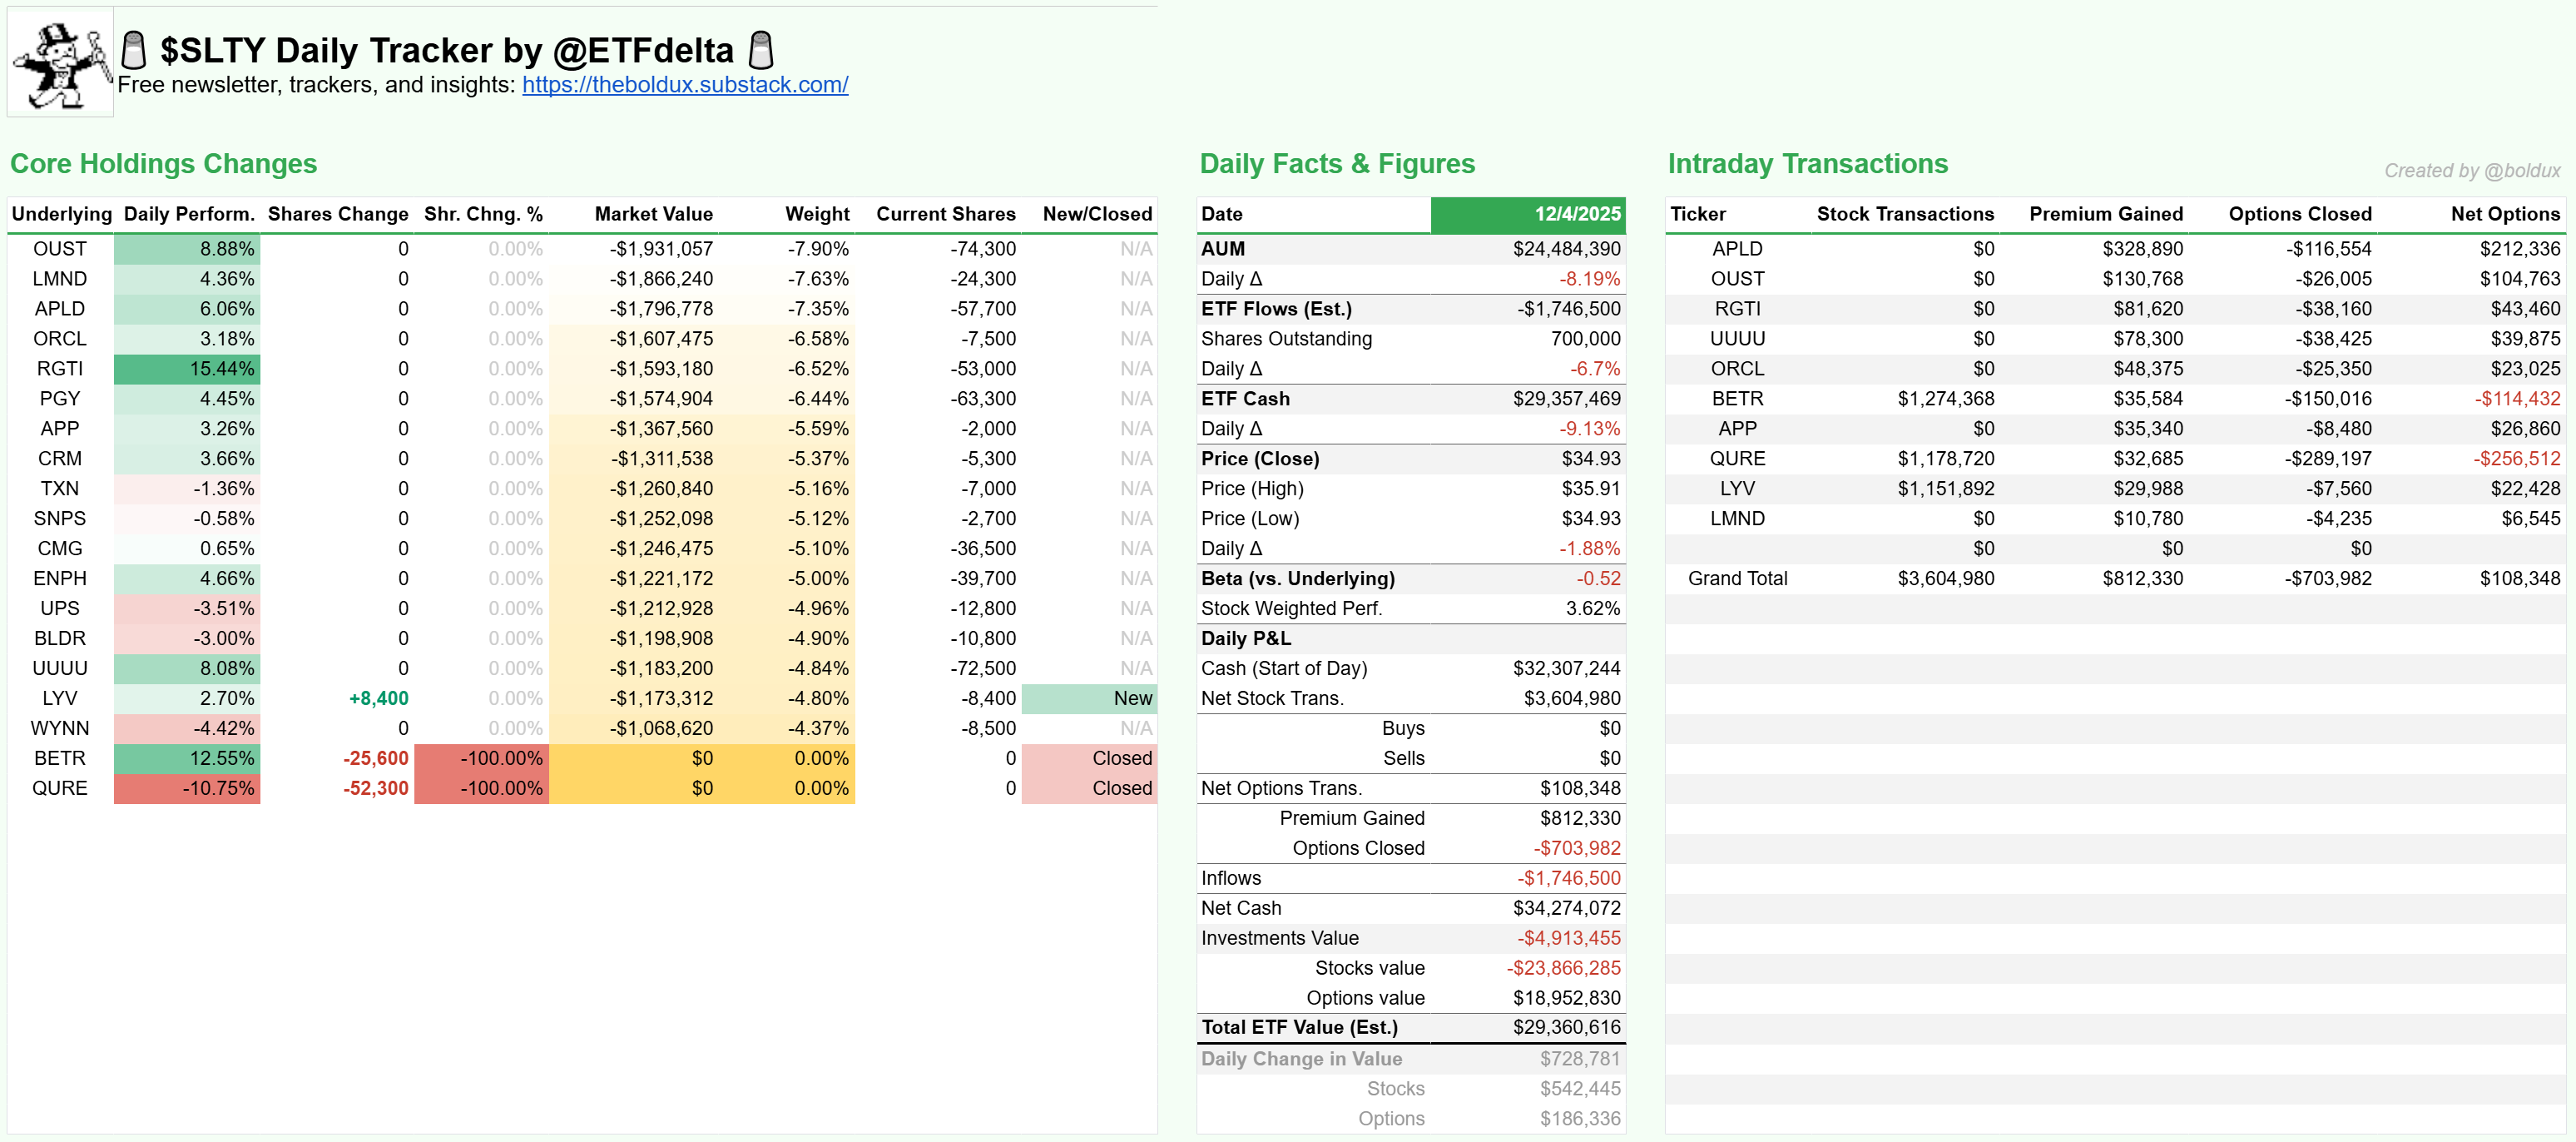Select the Core Holdings Changes heading
This screenshot has width=2576, height=1142.
(x=163, y=164)
